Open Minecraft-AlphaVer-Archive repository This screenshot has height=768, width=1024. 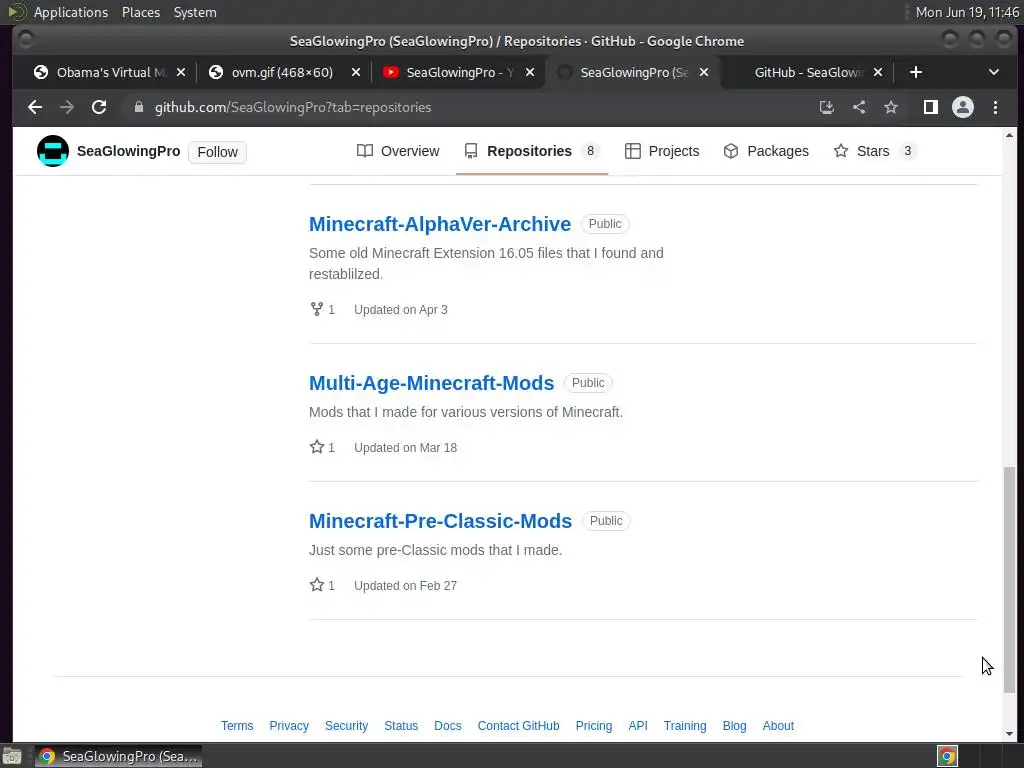point(440,224)
